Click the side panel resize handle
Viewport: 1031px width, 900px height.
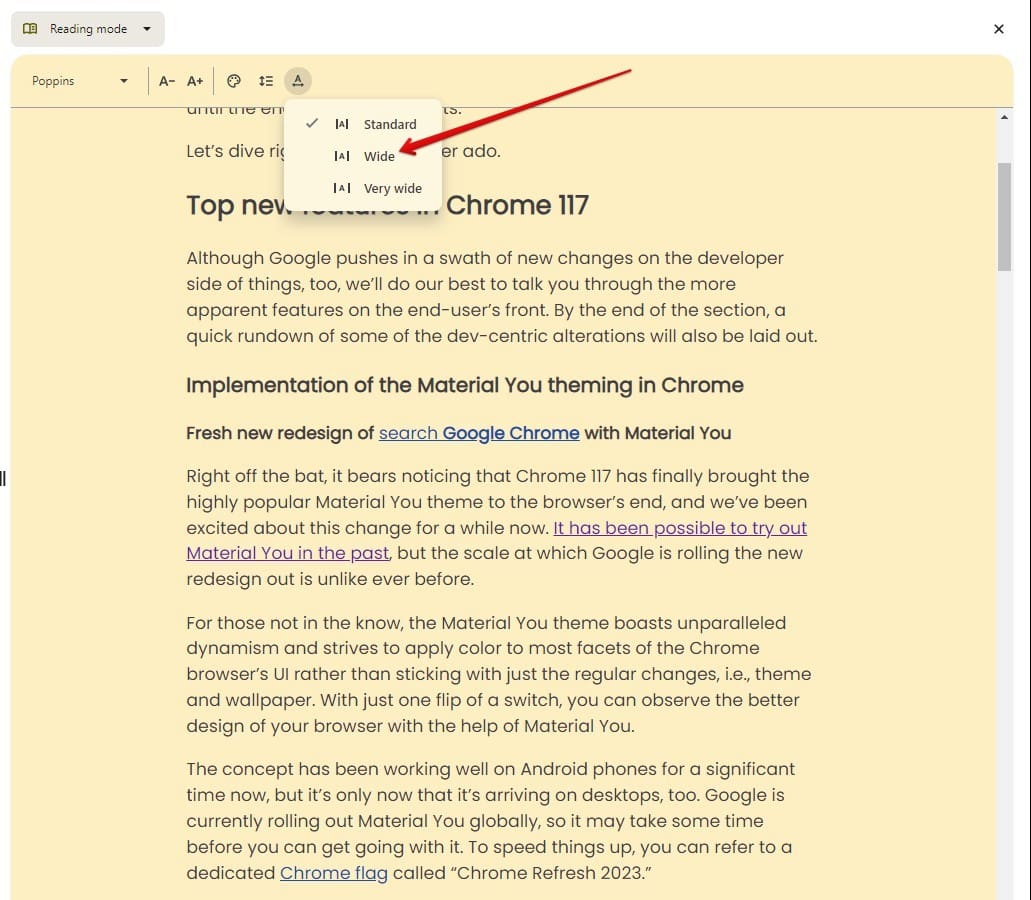(3, 479)
